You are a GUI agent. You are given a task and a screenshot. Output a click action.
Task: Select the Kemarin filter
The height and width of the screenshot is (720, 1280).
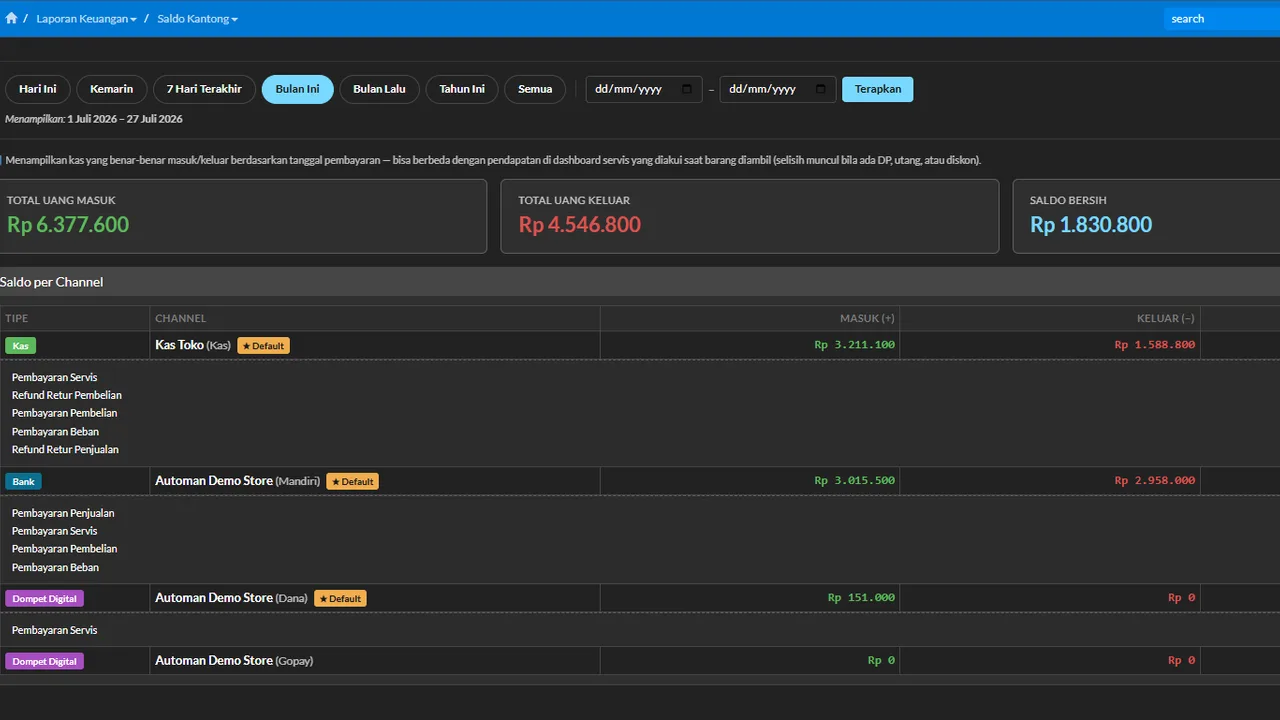[112, 89]
